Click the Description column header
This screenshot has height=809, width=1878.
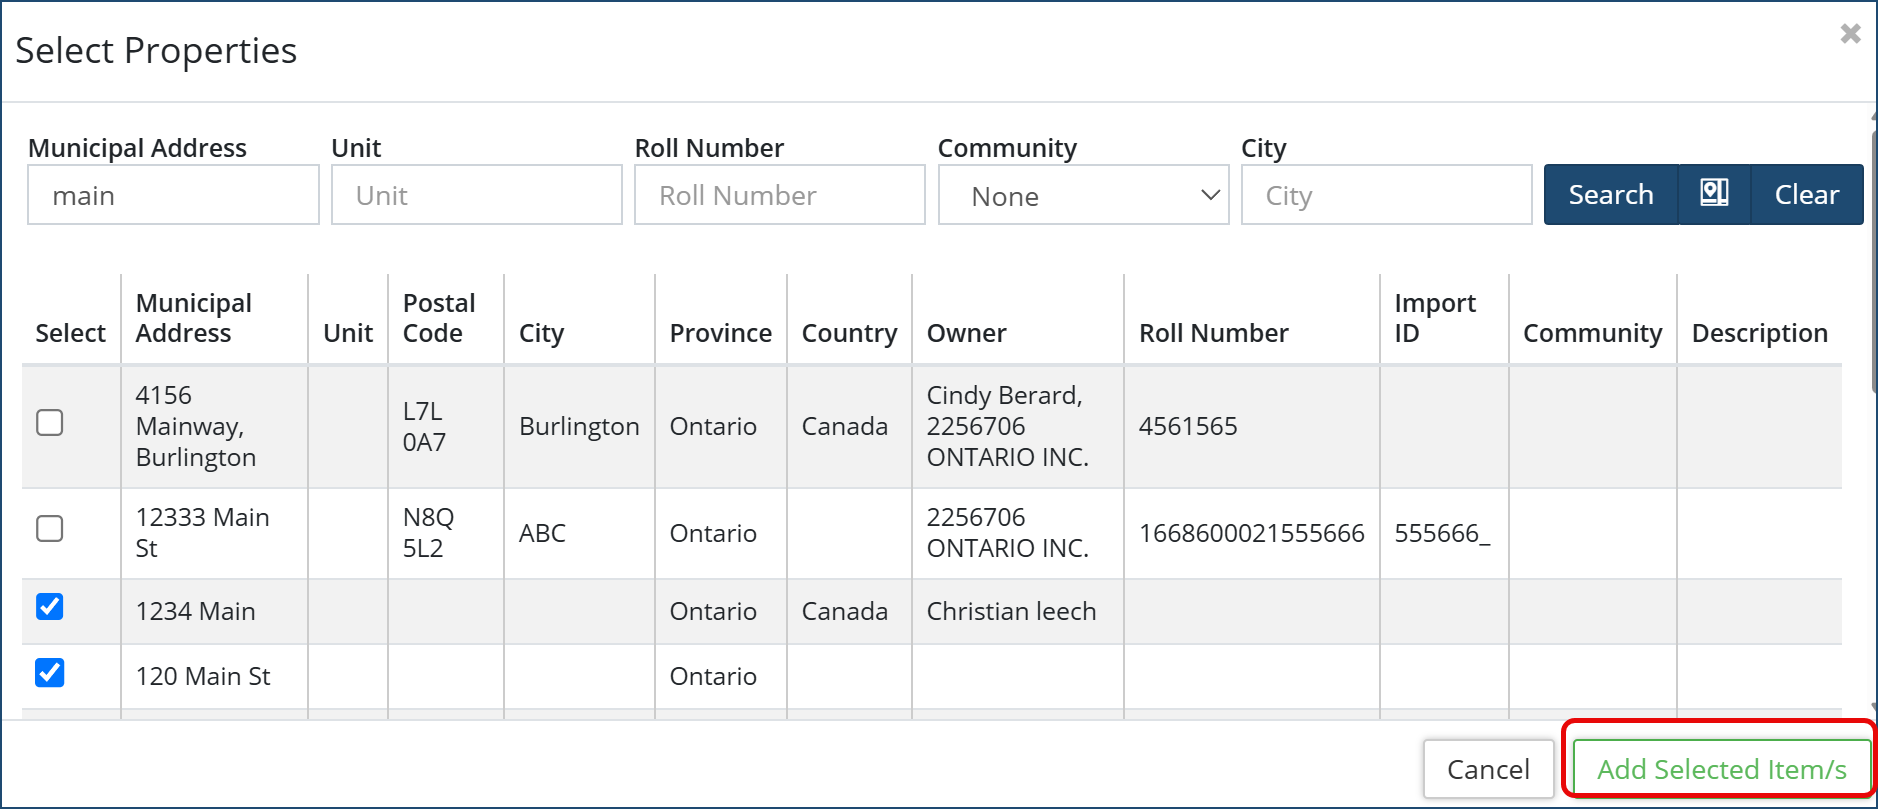click(x=1759, y=333)
